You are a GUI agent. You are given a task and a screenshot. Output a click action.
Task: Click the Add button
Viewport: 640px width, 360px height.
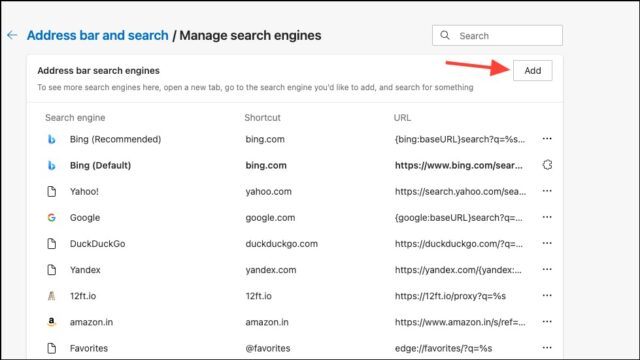point(533,71)
